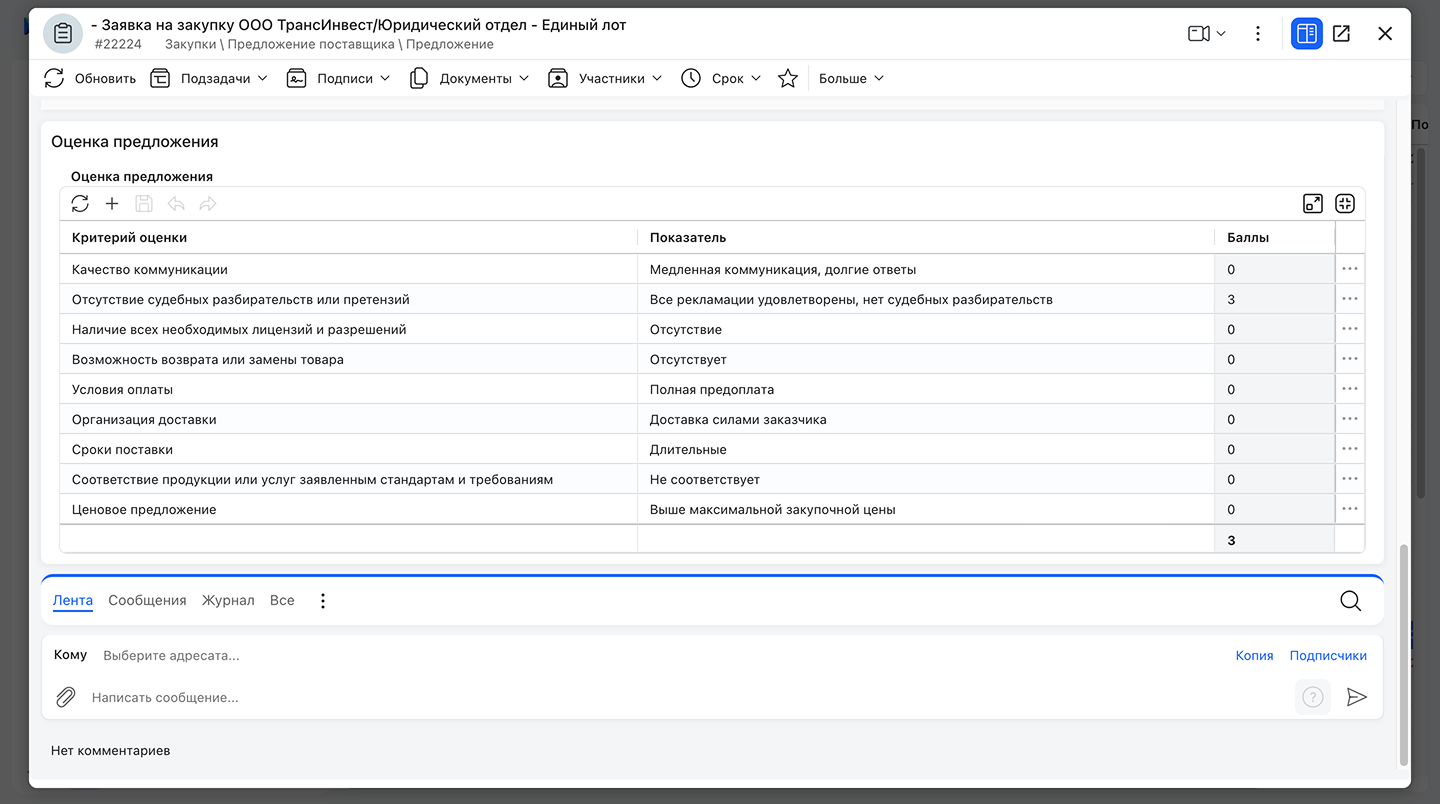
Task: Toggle the side panel layout button
Action: coord(1306,34)
